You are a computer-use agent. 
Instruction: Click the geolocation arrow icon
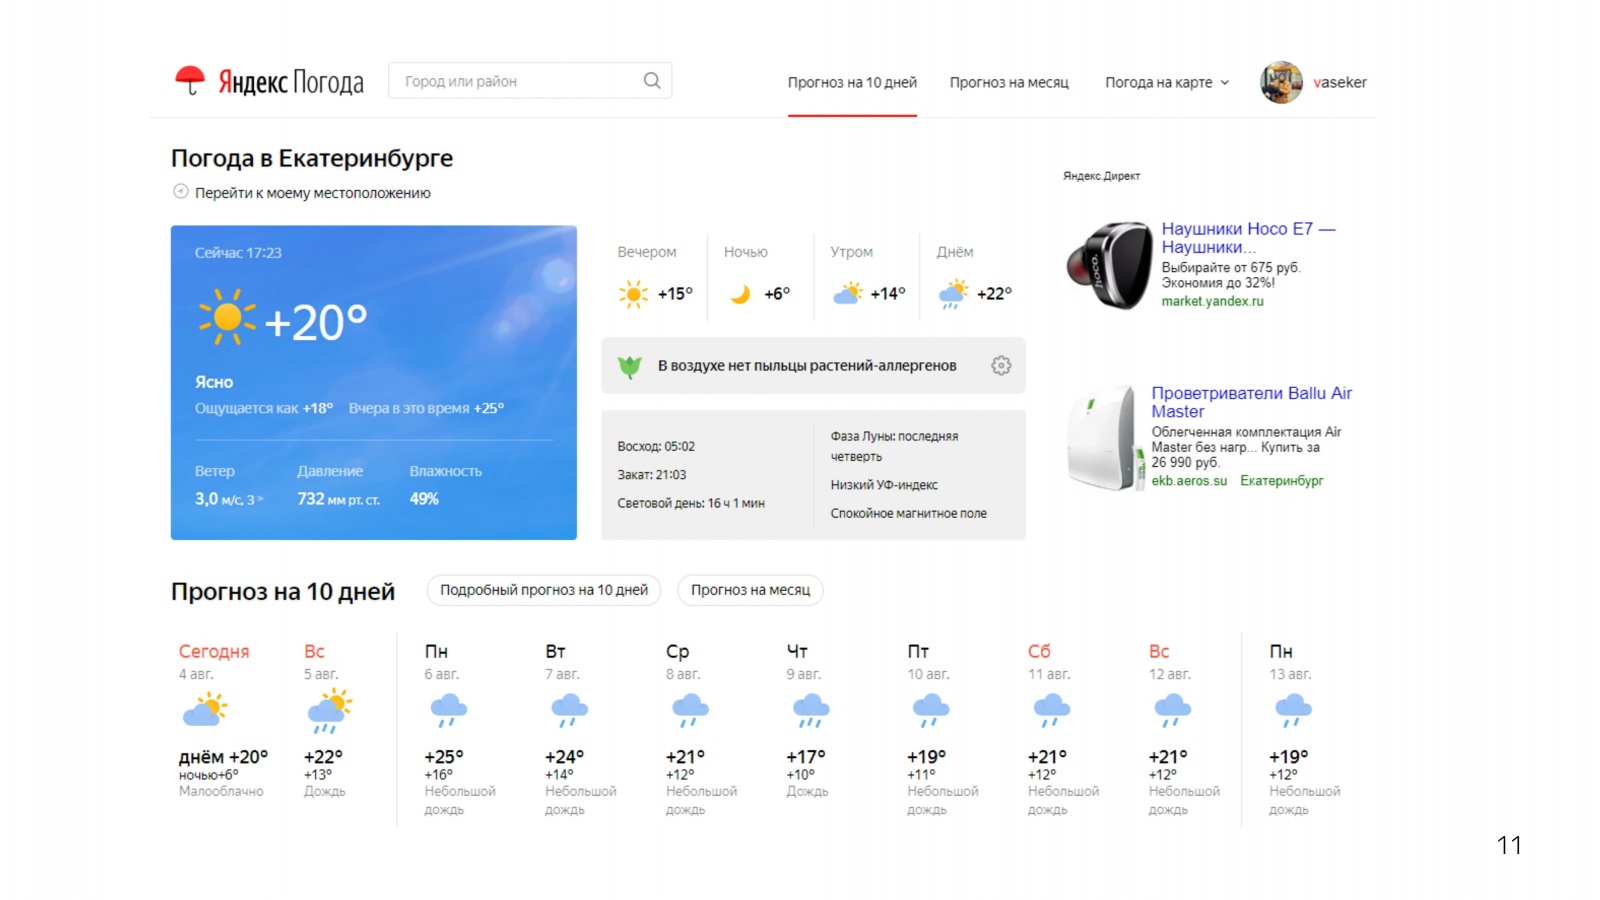point(181,192)
